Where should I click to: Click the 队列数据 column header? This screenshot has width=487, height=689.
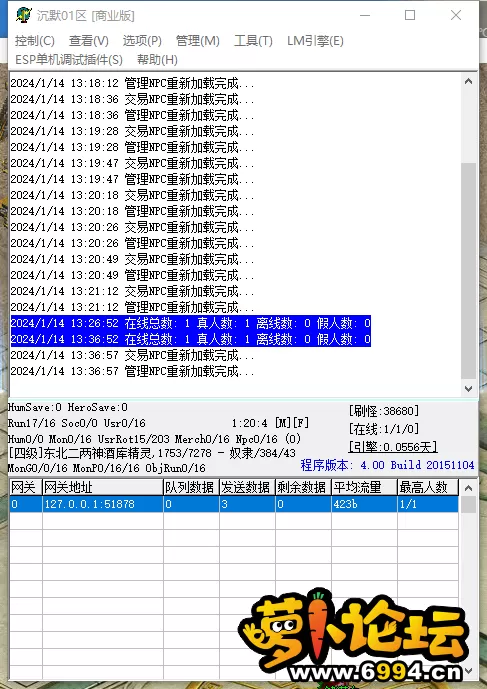coord(191,487)
